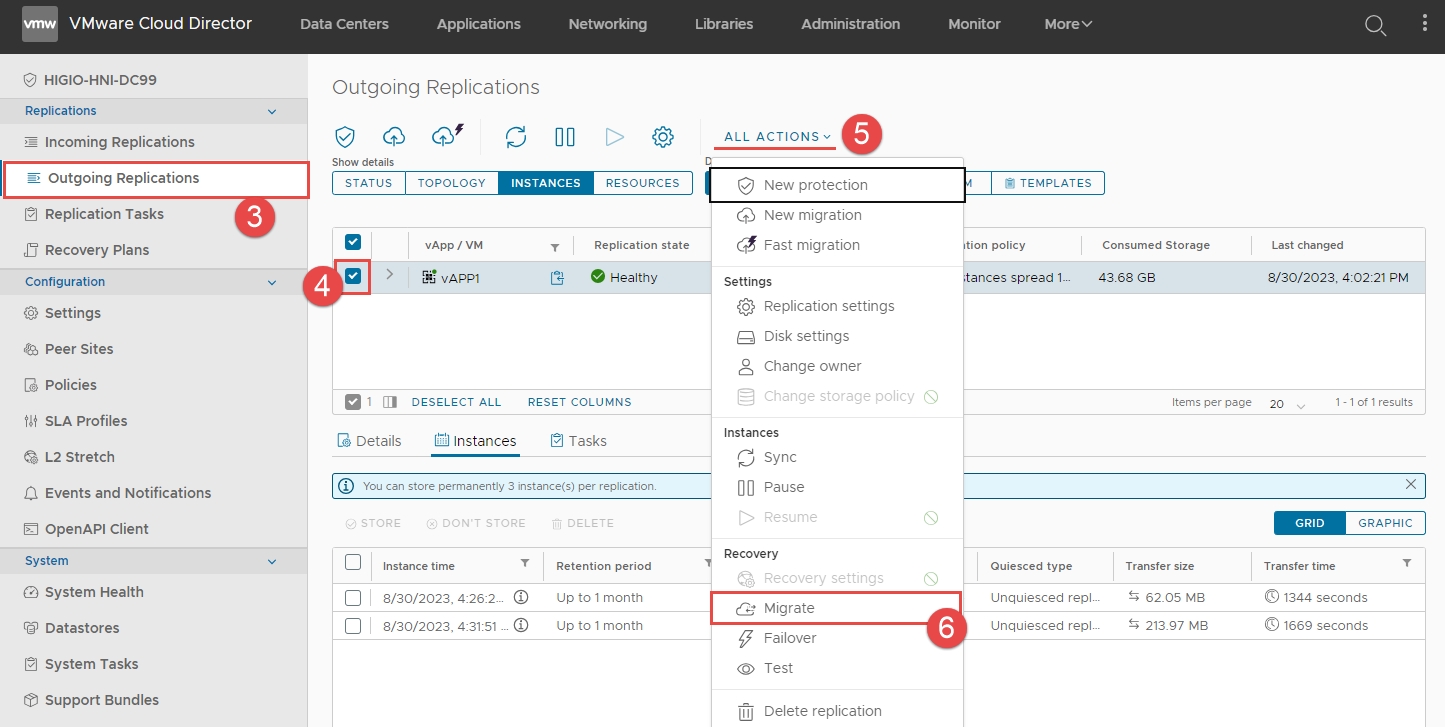Click the New protection shield toolbar icon
Screen dimensions: 1445x727
(x=345, y=137)
